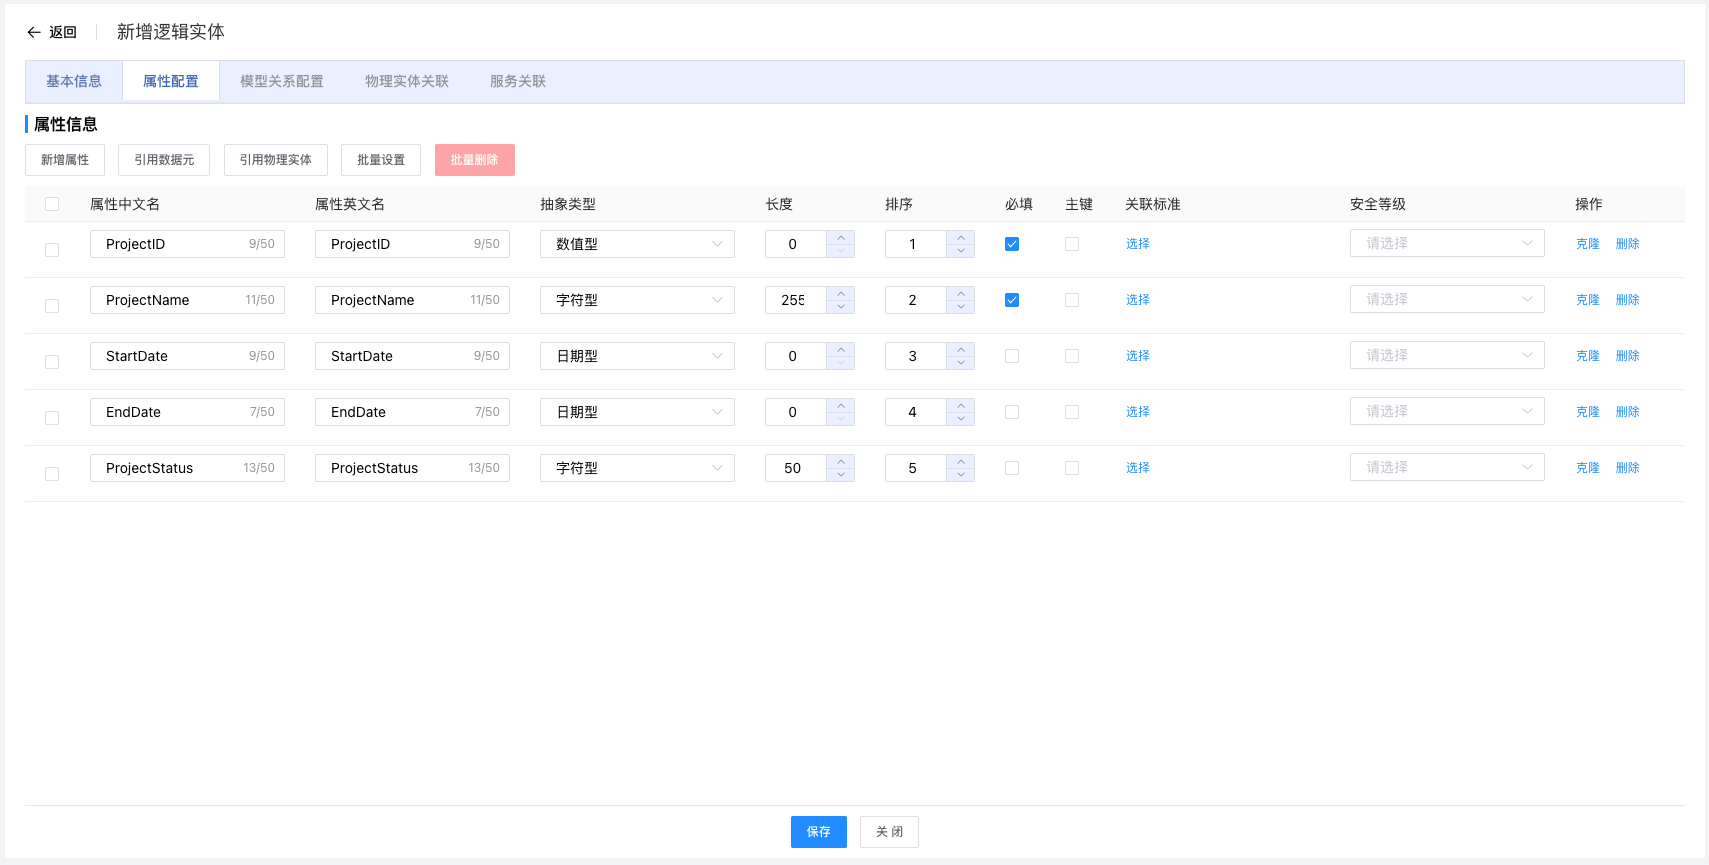This screenshot has width=1709, height=865.
Task: Open 抽象类型 dropdown for EndDate row
Action: pos(637,412)
